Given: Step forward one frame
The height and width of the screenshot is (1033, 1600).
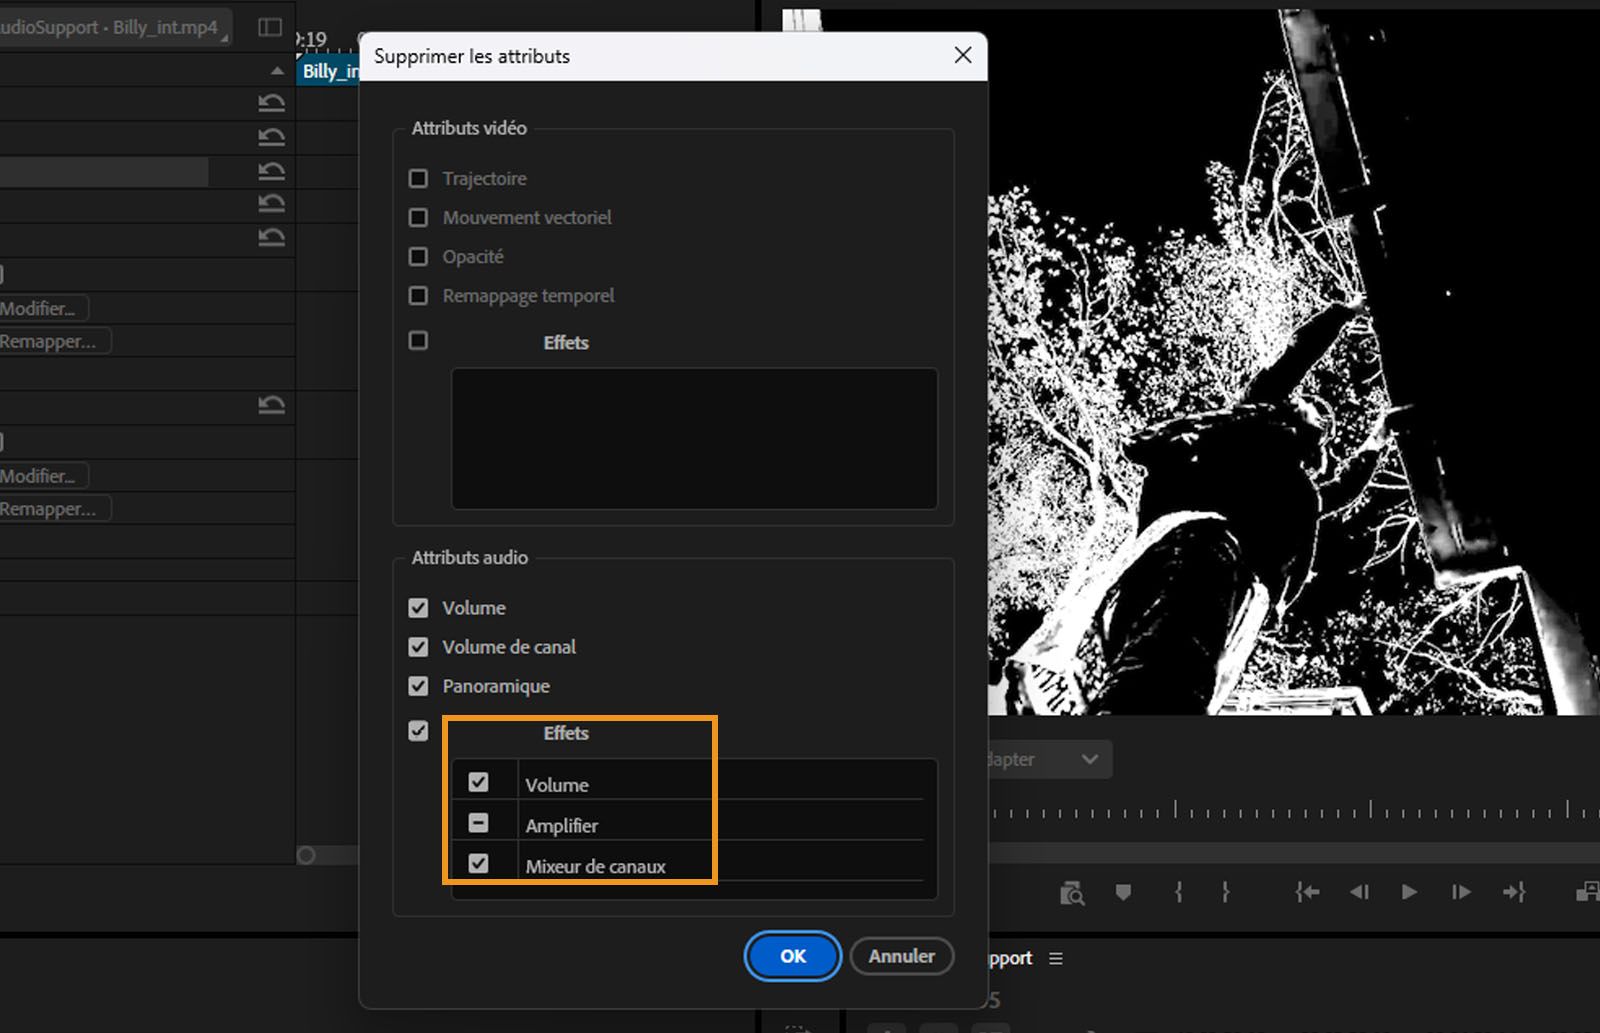Looking at the screenshot, I should point(1461,892).
